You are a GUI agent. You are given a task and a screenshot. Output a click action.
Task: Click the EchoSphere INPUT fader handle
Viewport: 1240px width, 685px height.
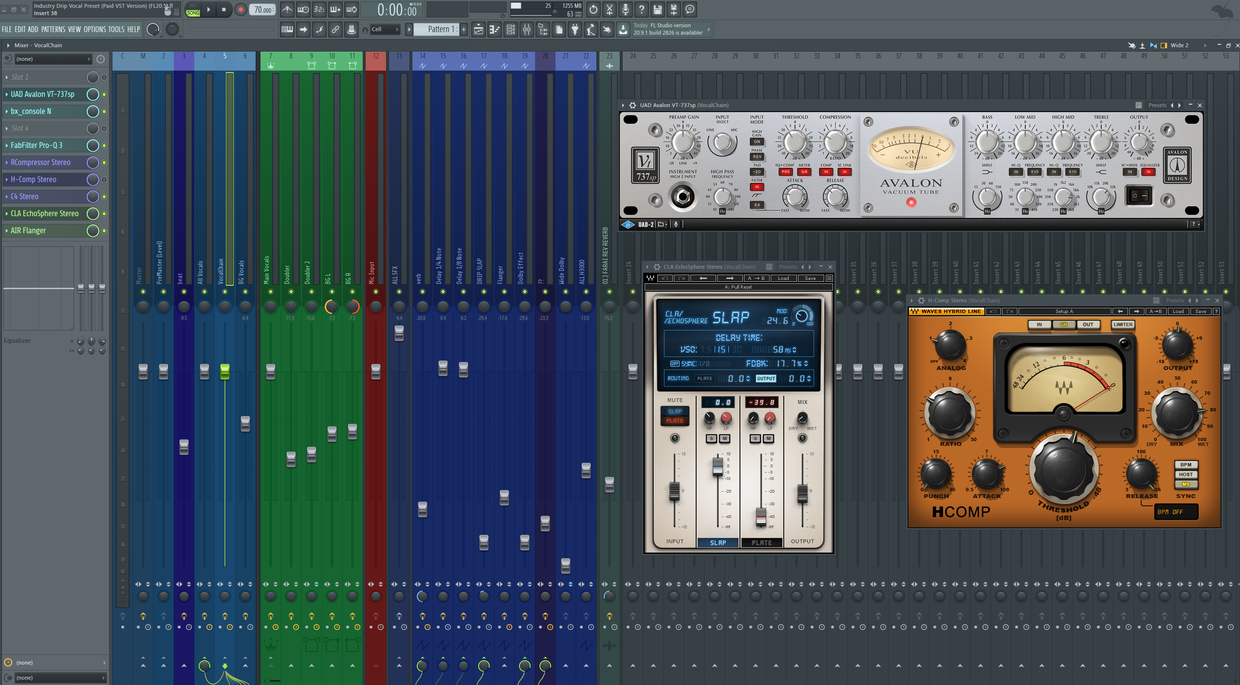click(x=674, y=491)
